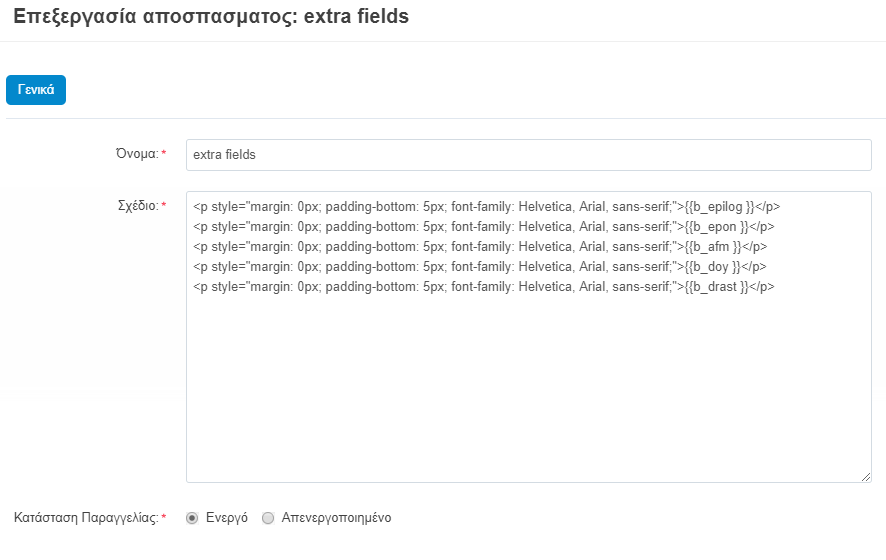Click the Όνομα field label
Viewport: 886px width, 560px height.
(137, 154)
